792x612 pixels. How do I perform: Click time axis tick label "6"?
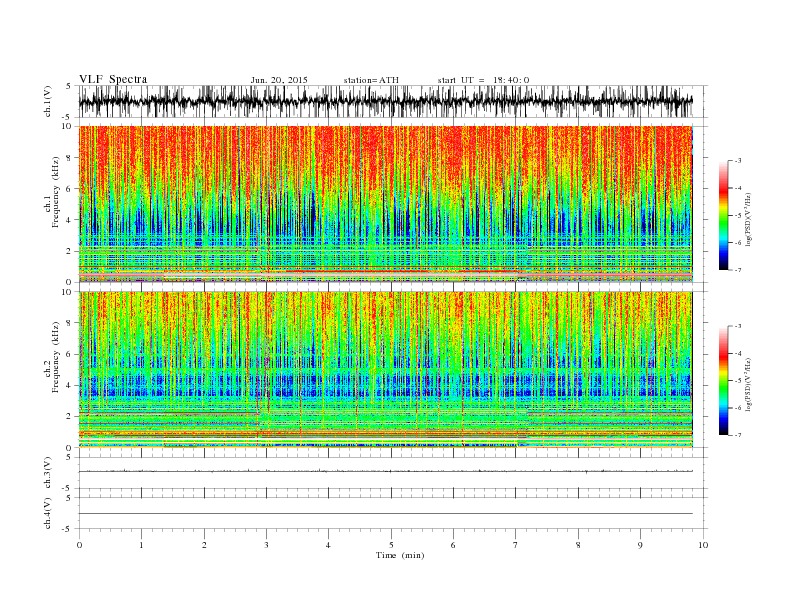point(453,545)
